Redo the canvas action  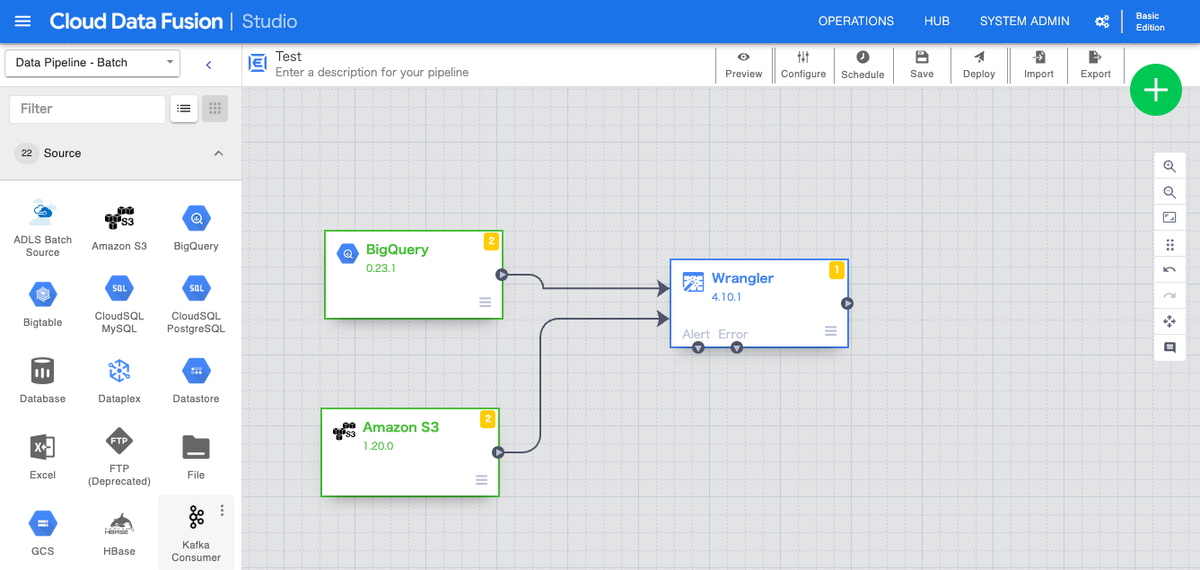[1169, 296]
